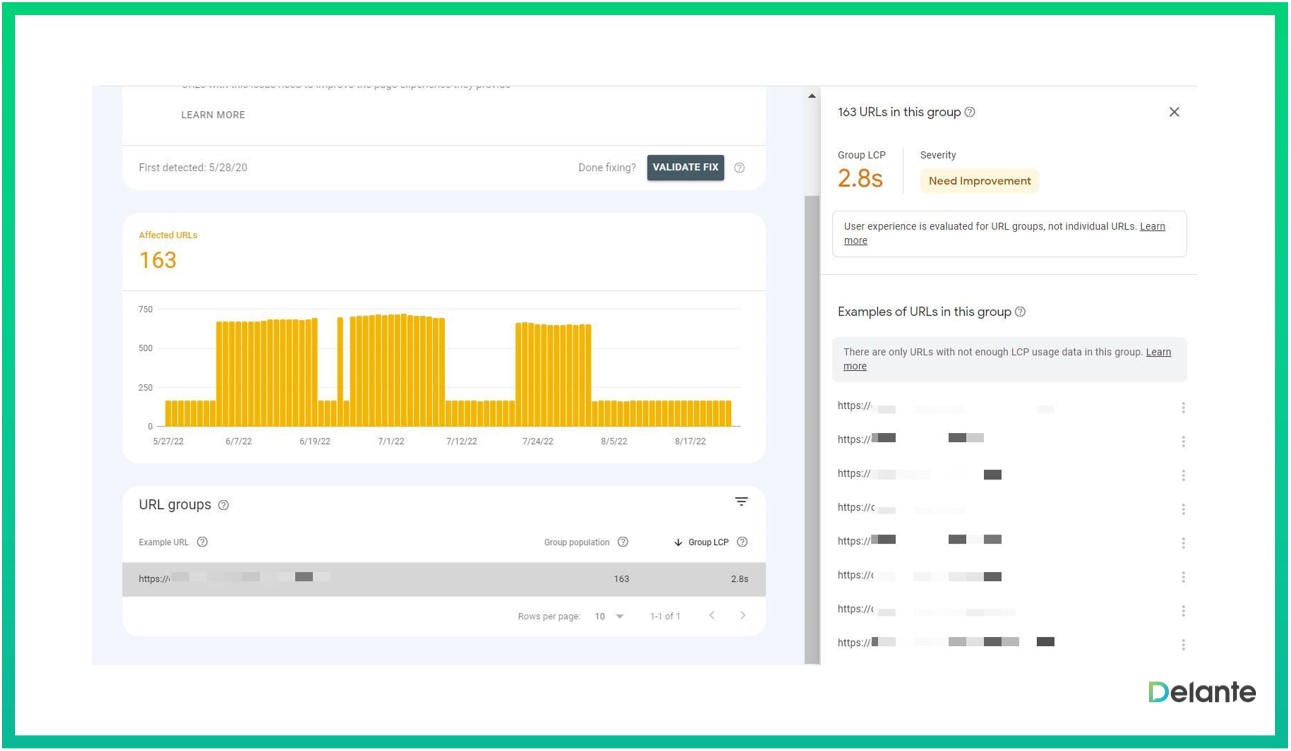Click the scrollbar up arrow

tap(812, 97)
